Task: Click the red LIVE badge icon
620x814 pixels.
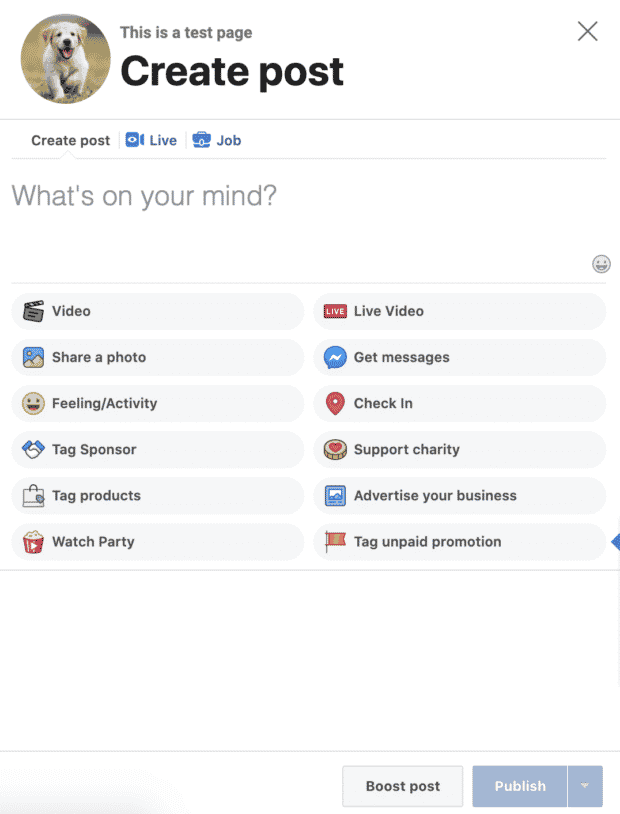Action: click(x=335, y=311)
